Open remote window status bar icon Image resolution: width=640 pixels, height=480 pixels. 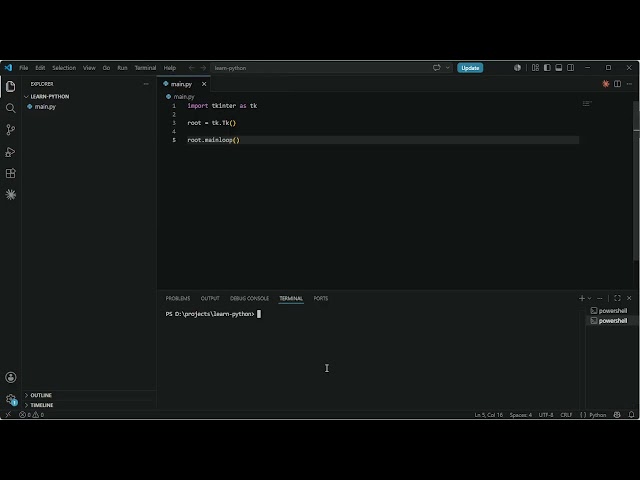pyautogui.click(x=8, y=415)
